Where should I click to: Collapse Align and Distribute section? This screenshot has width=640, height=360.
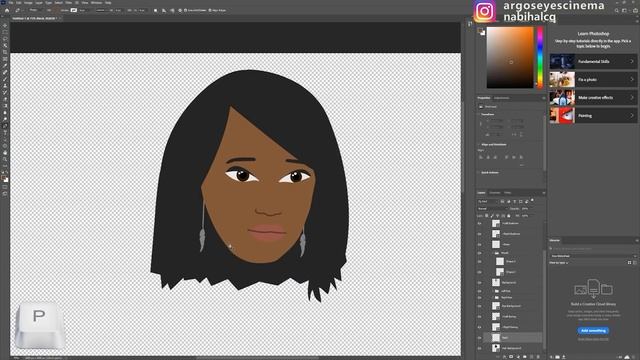tap(479, 144)
